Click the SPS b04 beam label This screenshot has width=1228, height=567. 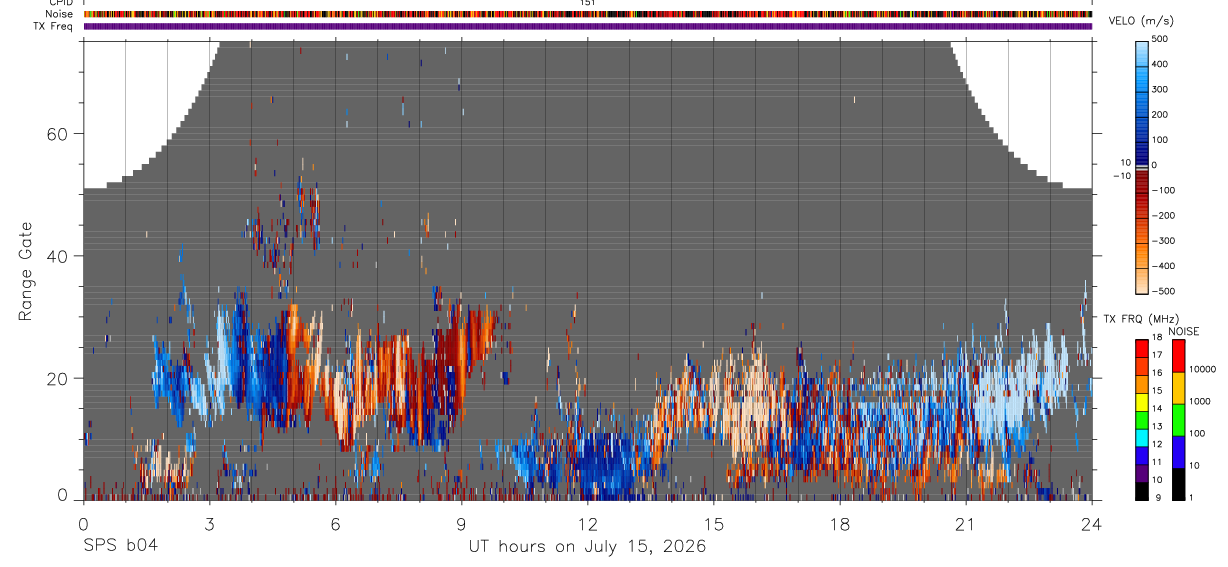(x=120, y=547)
